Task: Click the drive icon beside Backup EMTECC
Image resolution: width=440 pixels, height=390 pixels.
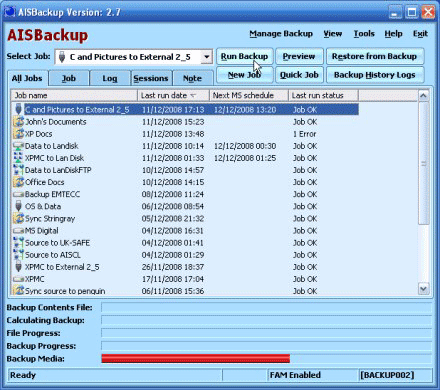Action: pyautogui.click(x=18, y=194)
